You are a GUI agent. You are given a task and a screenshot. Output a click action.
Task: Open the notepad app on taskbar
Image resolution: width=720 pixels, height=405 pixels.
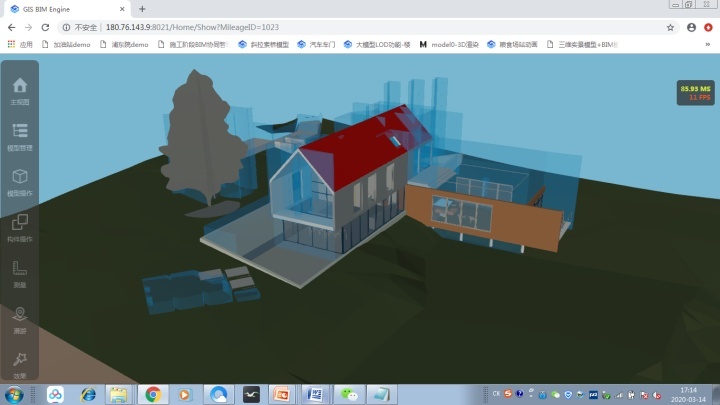click(x=382, y=394)
